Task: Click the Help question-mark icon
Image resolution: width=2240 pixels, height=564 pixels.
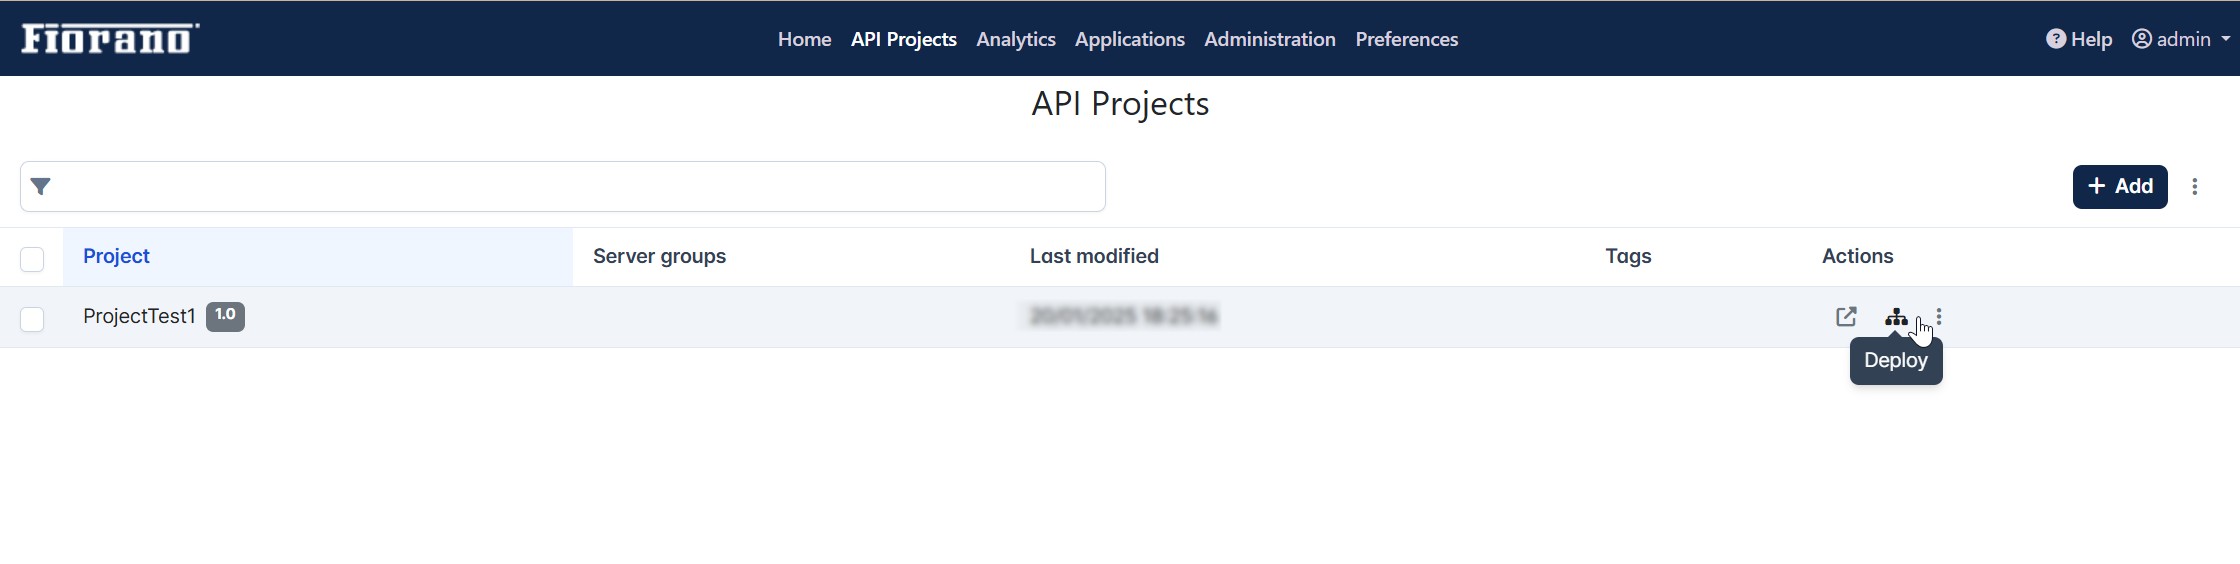Action: 2056,39
